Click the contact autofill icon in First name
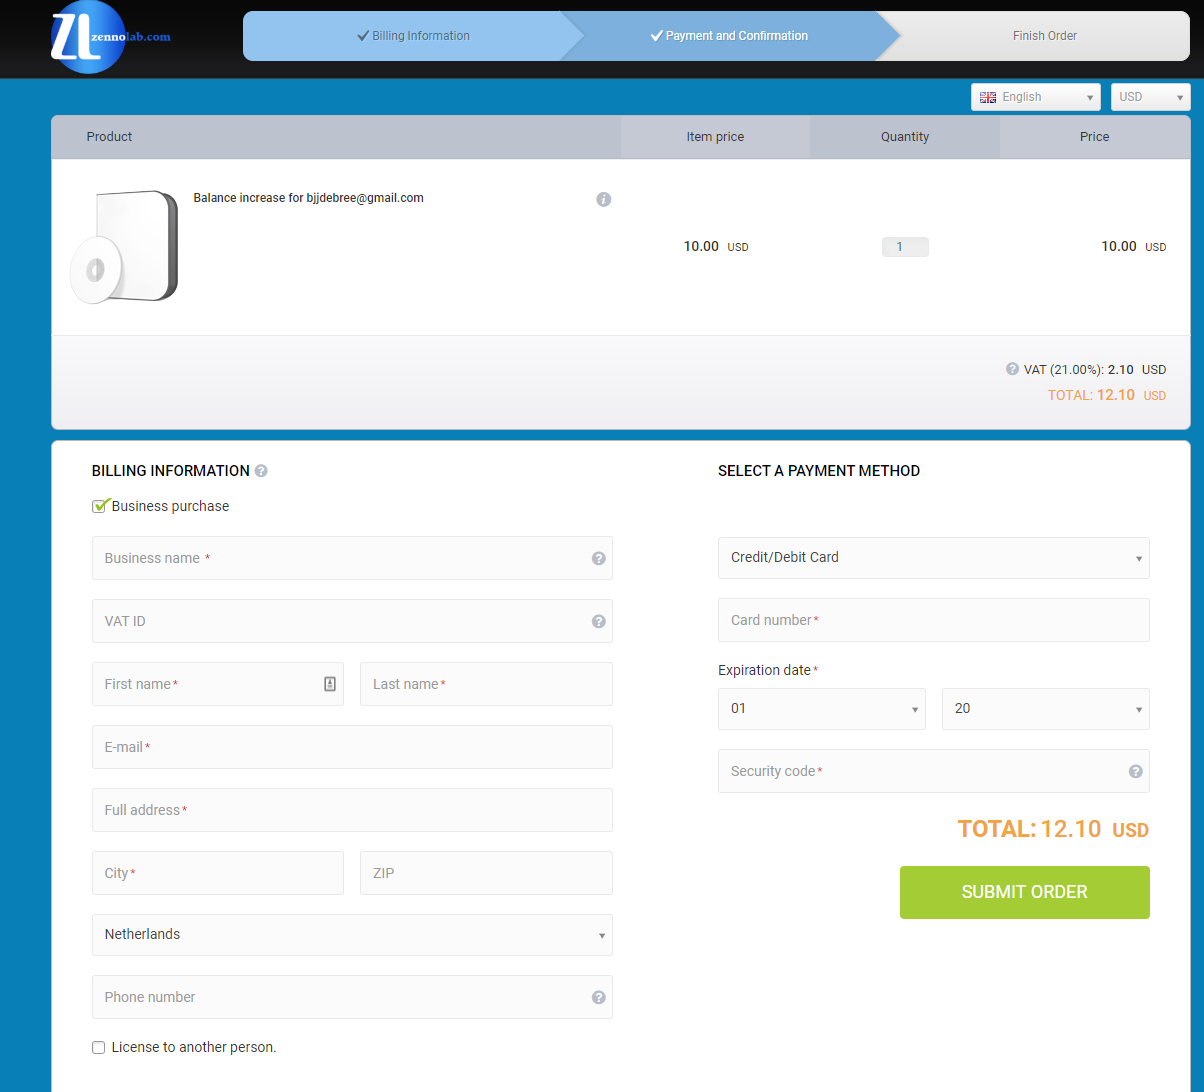1204x1092 pixels. point(330,684)
